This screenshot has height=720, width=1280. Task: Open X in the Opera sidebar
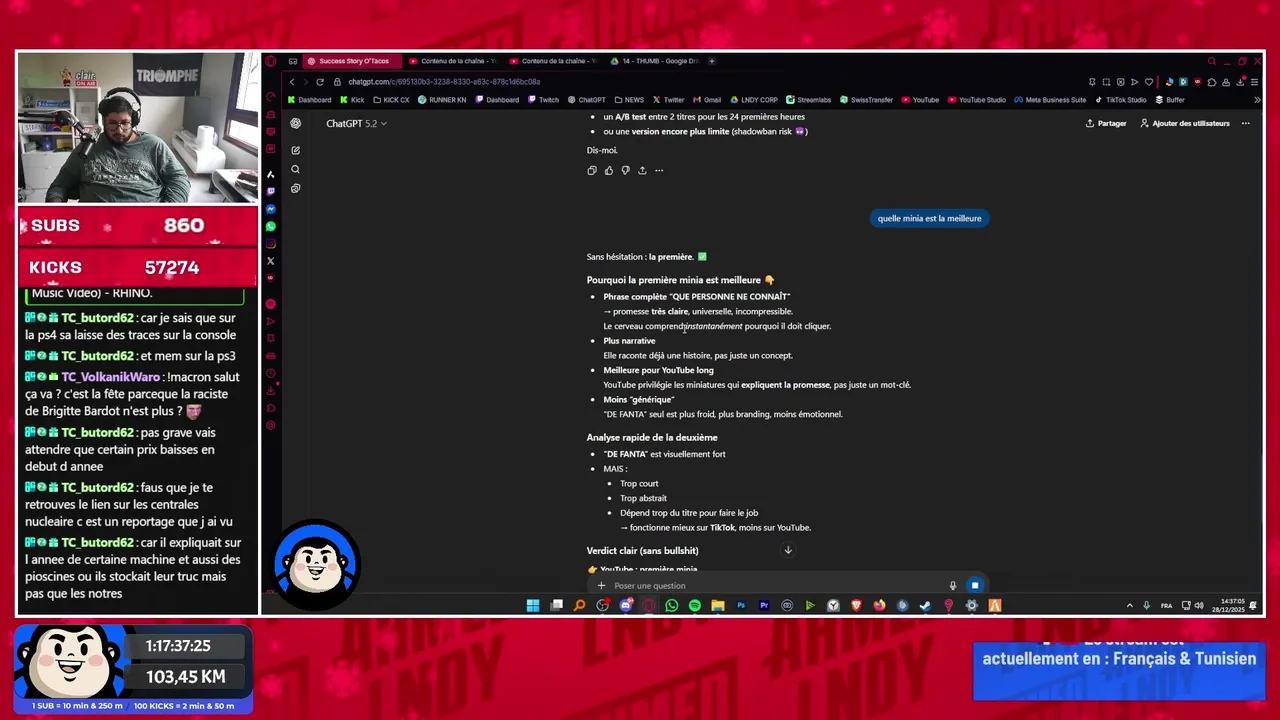[270, 261]
